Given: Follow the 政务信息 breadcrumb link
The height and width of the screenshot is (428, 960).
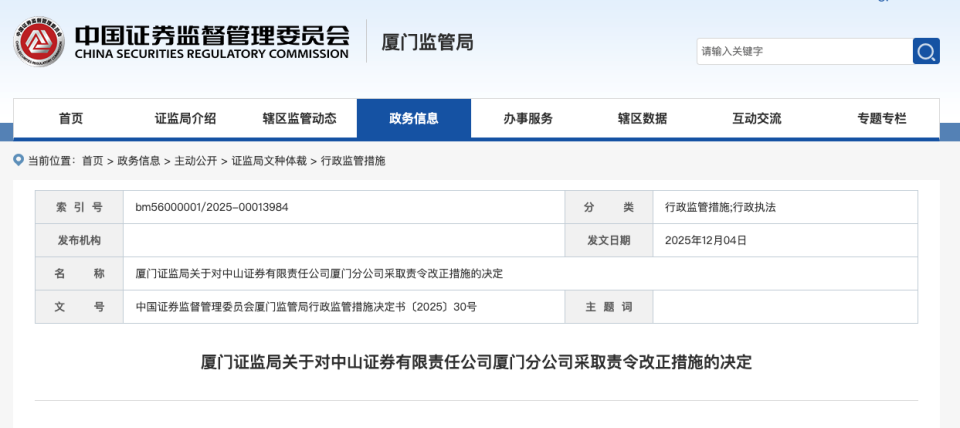Looking at the screenshot, I should (x=139, y=161).
